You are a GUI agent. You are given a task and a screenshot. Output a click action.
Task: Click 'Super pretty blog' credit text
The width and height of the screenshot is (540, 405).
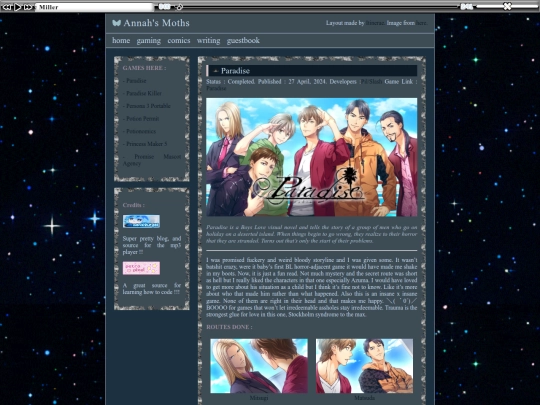tap(152, 245)
